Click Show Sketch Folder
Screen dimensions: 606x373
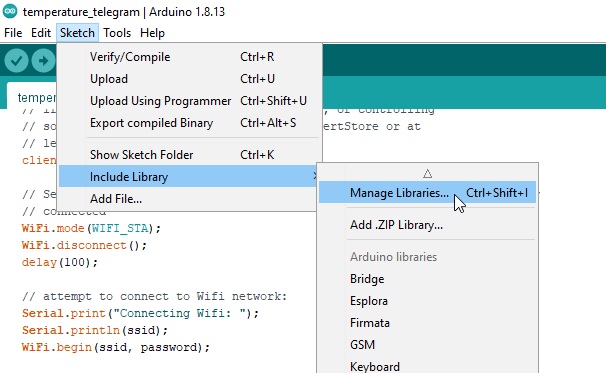pos(189,155)
